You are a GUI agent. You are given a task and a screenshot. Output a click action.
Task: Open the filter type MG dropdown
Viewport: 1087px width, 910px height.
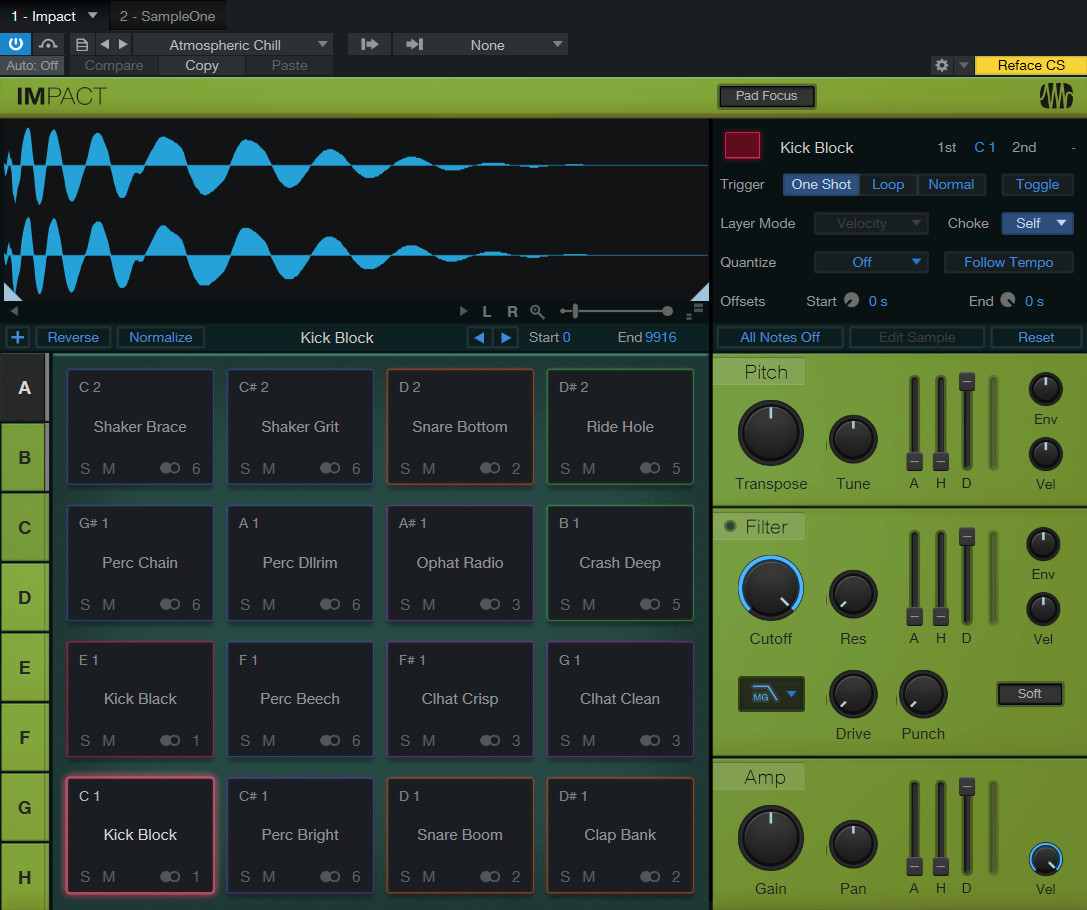pos(771,694)
